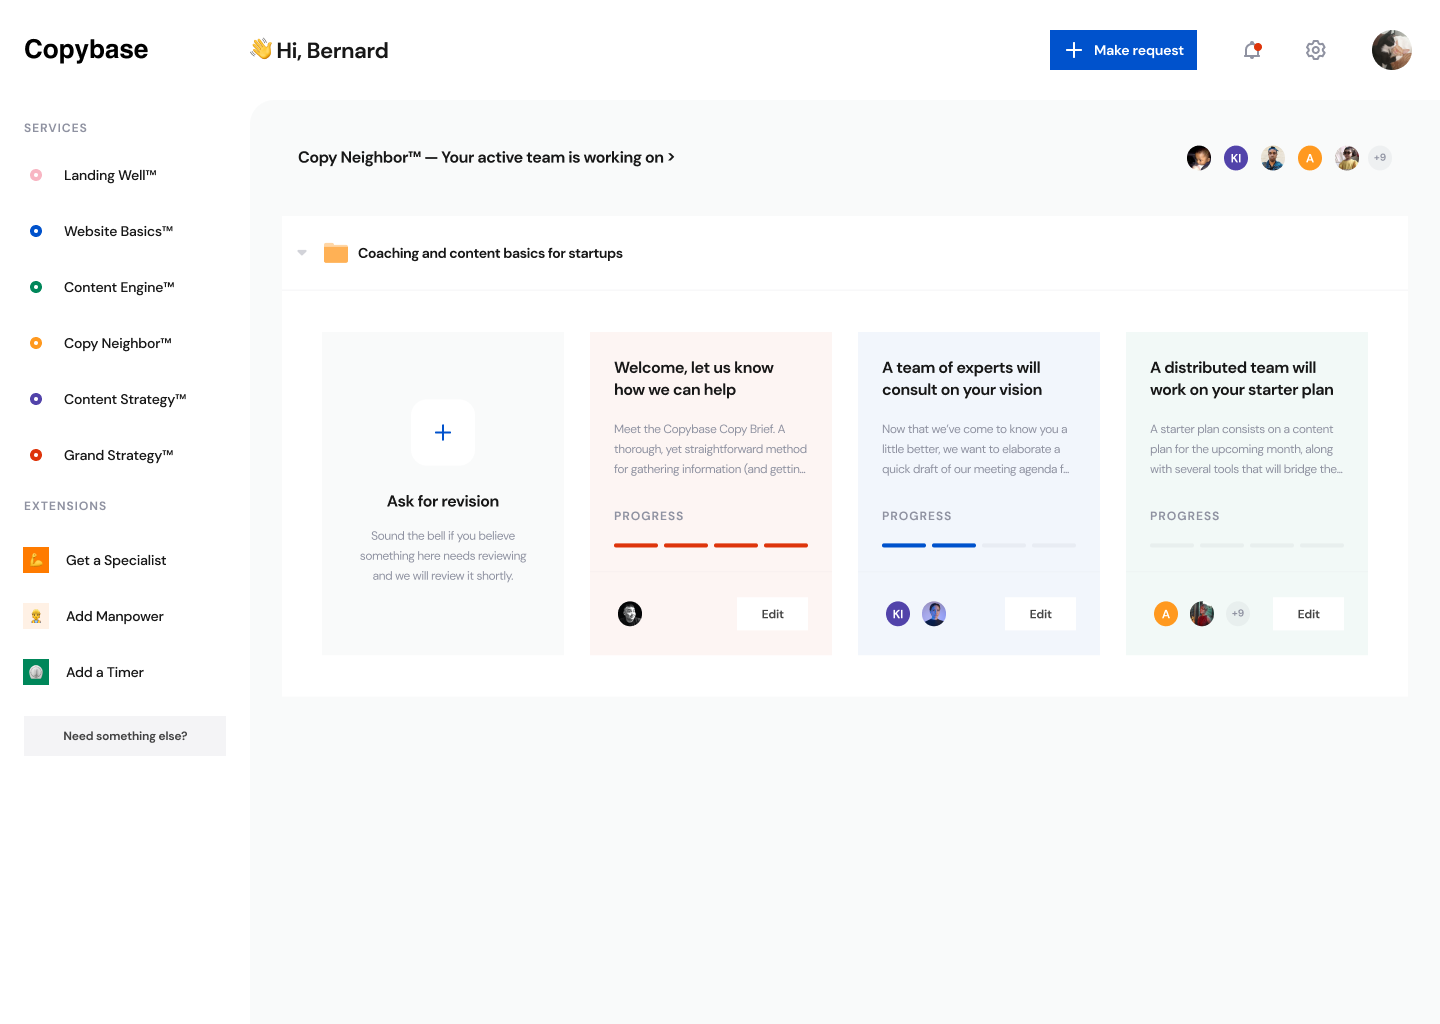Click the Add a Timer green icon
This screenshot has width=1440, height=1024.
(36, 672)
